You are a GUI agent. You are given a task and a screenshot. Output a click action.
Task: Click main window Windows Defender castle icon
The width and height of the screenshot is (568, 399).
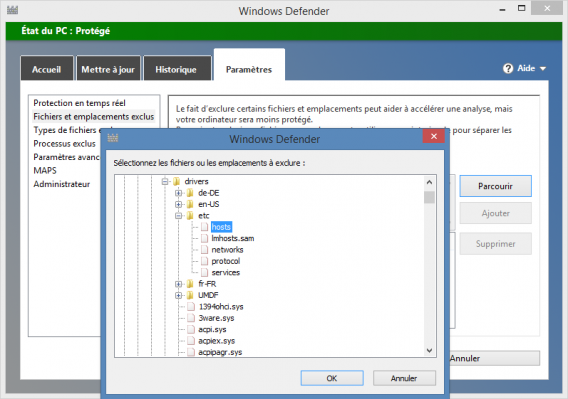[12, 10]
